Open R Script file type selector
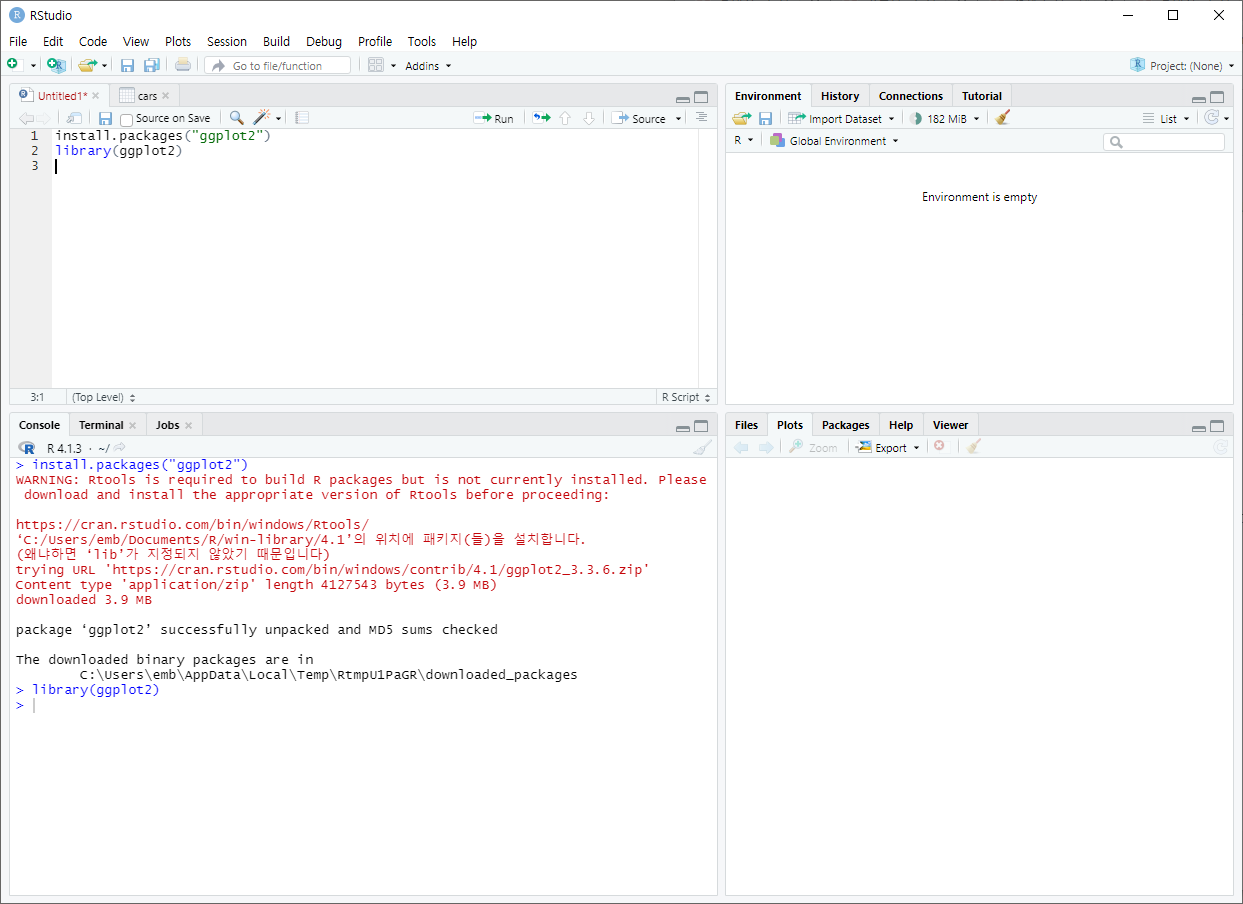 [686, 397]
